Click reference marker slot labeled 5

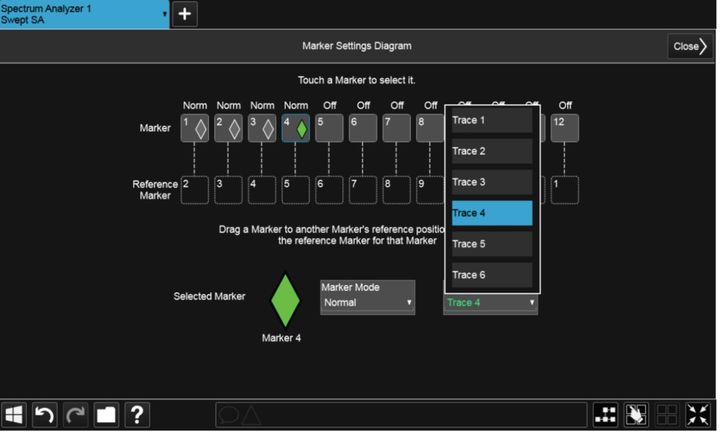tap(295, 190)
